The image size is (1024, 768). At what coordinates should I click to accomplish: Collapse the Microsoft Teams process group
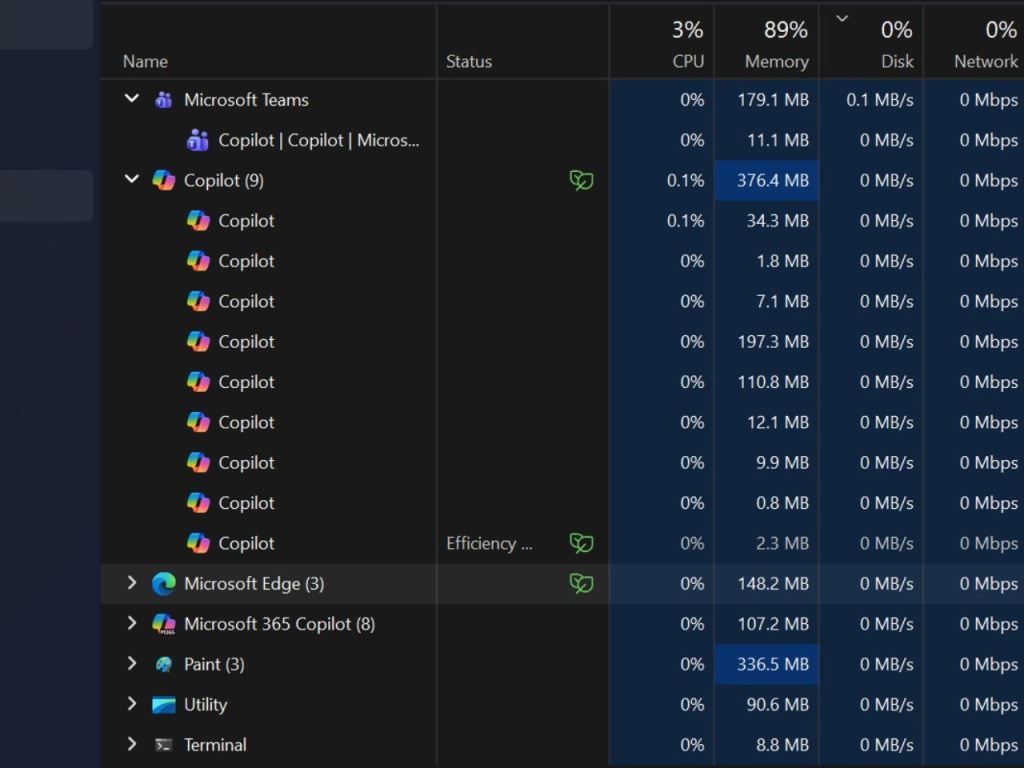[131, 99]
